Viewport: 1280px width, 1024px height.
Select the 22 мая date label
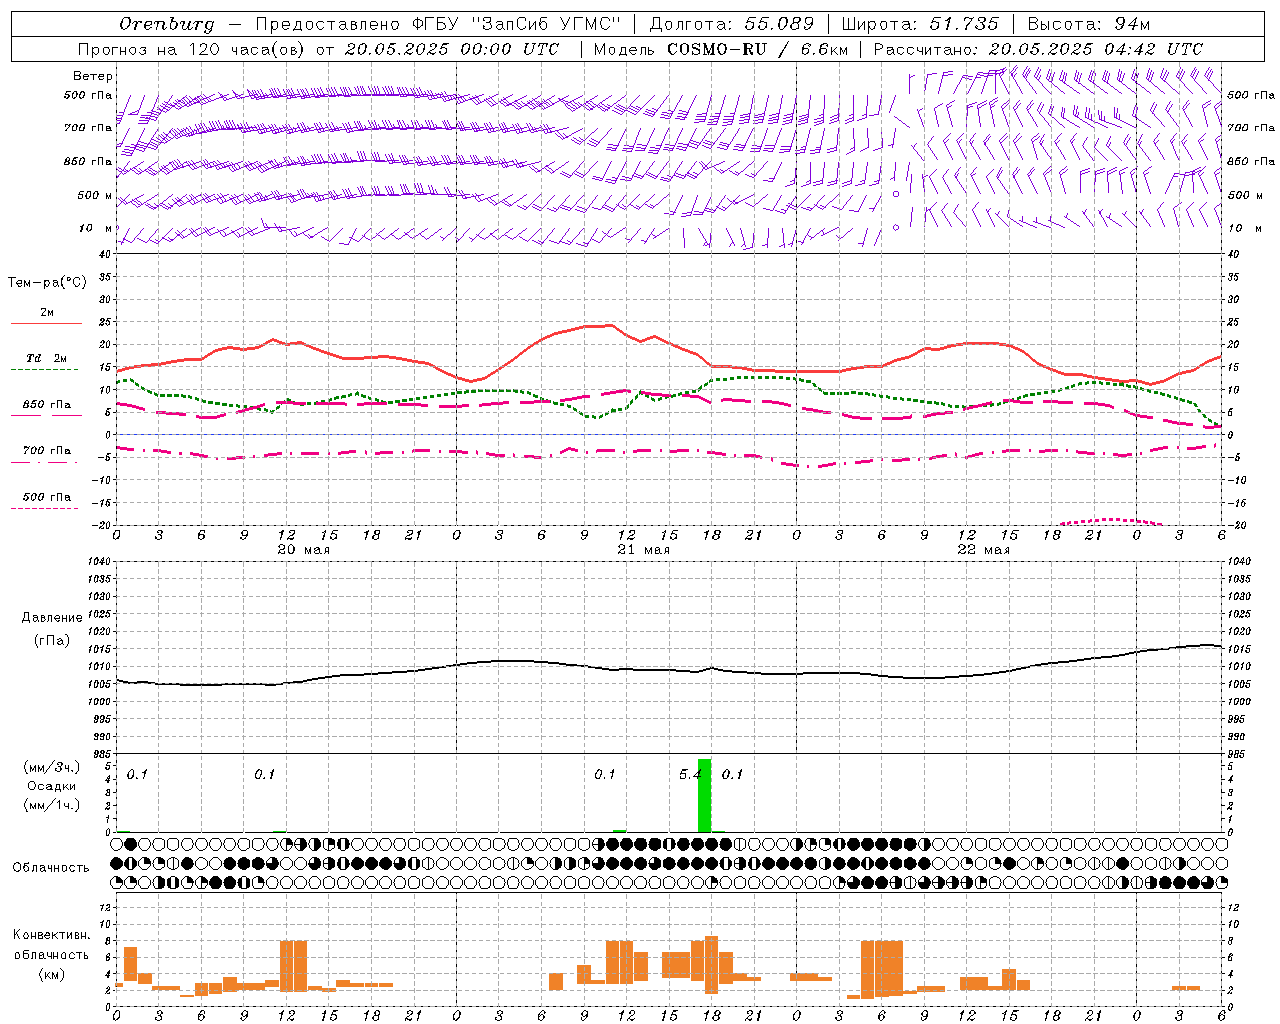coord(983,550)
